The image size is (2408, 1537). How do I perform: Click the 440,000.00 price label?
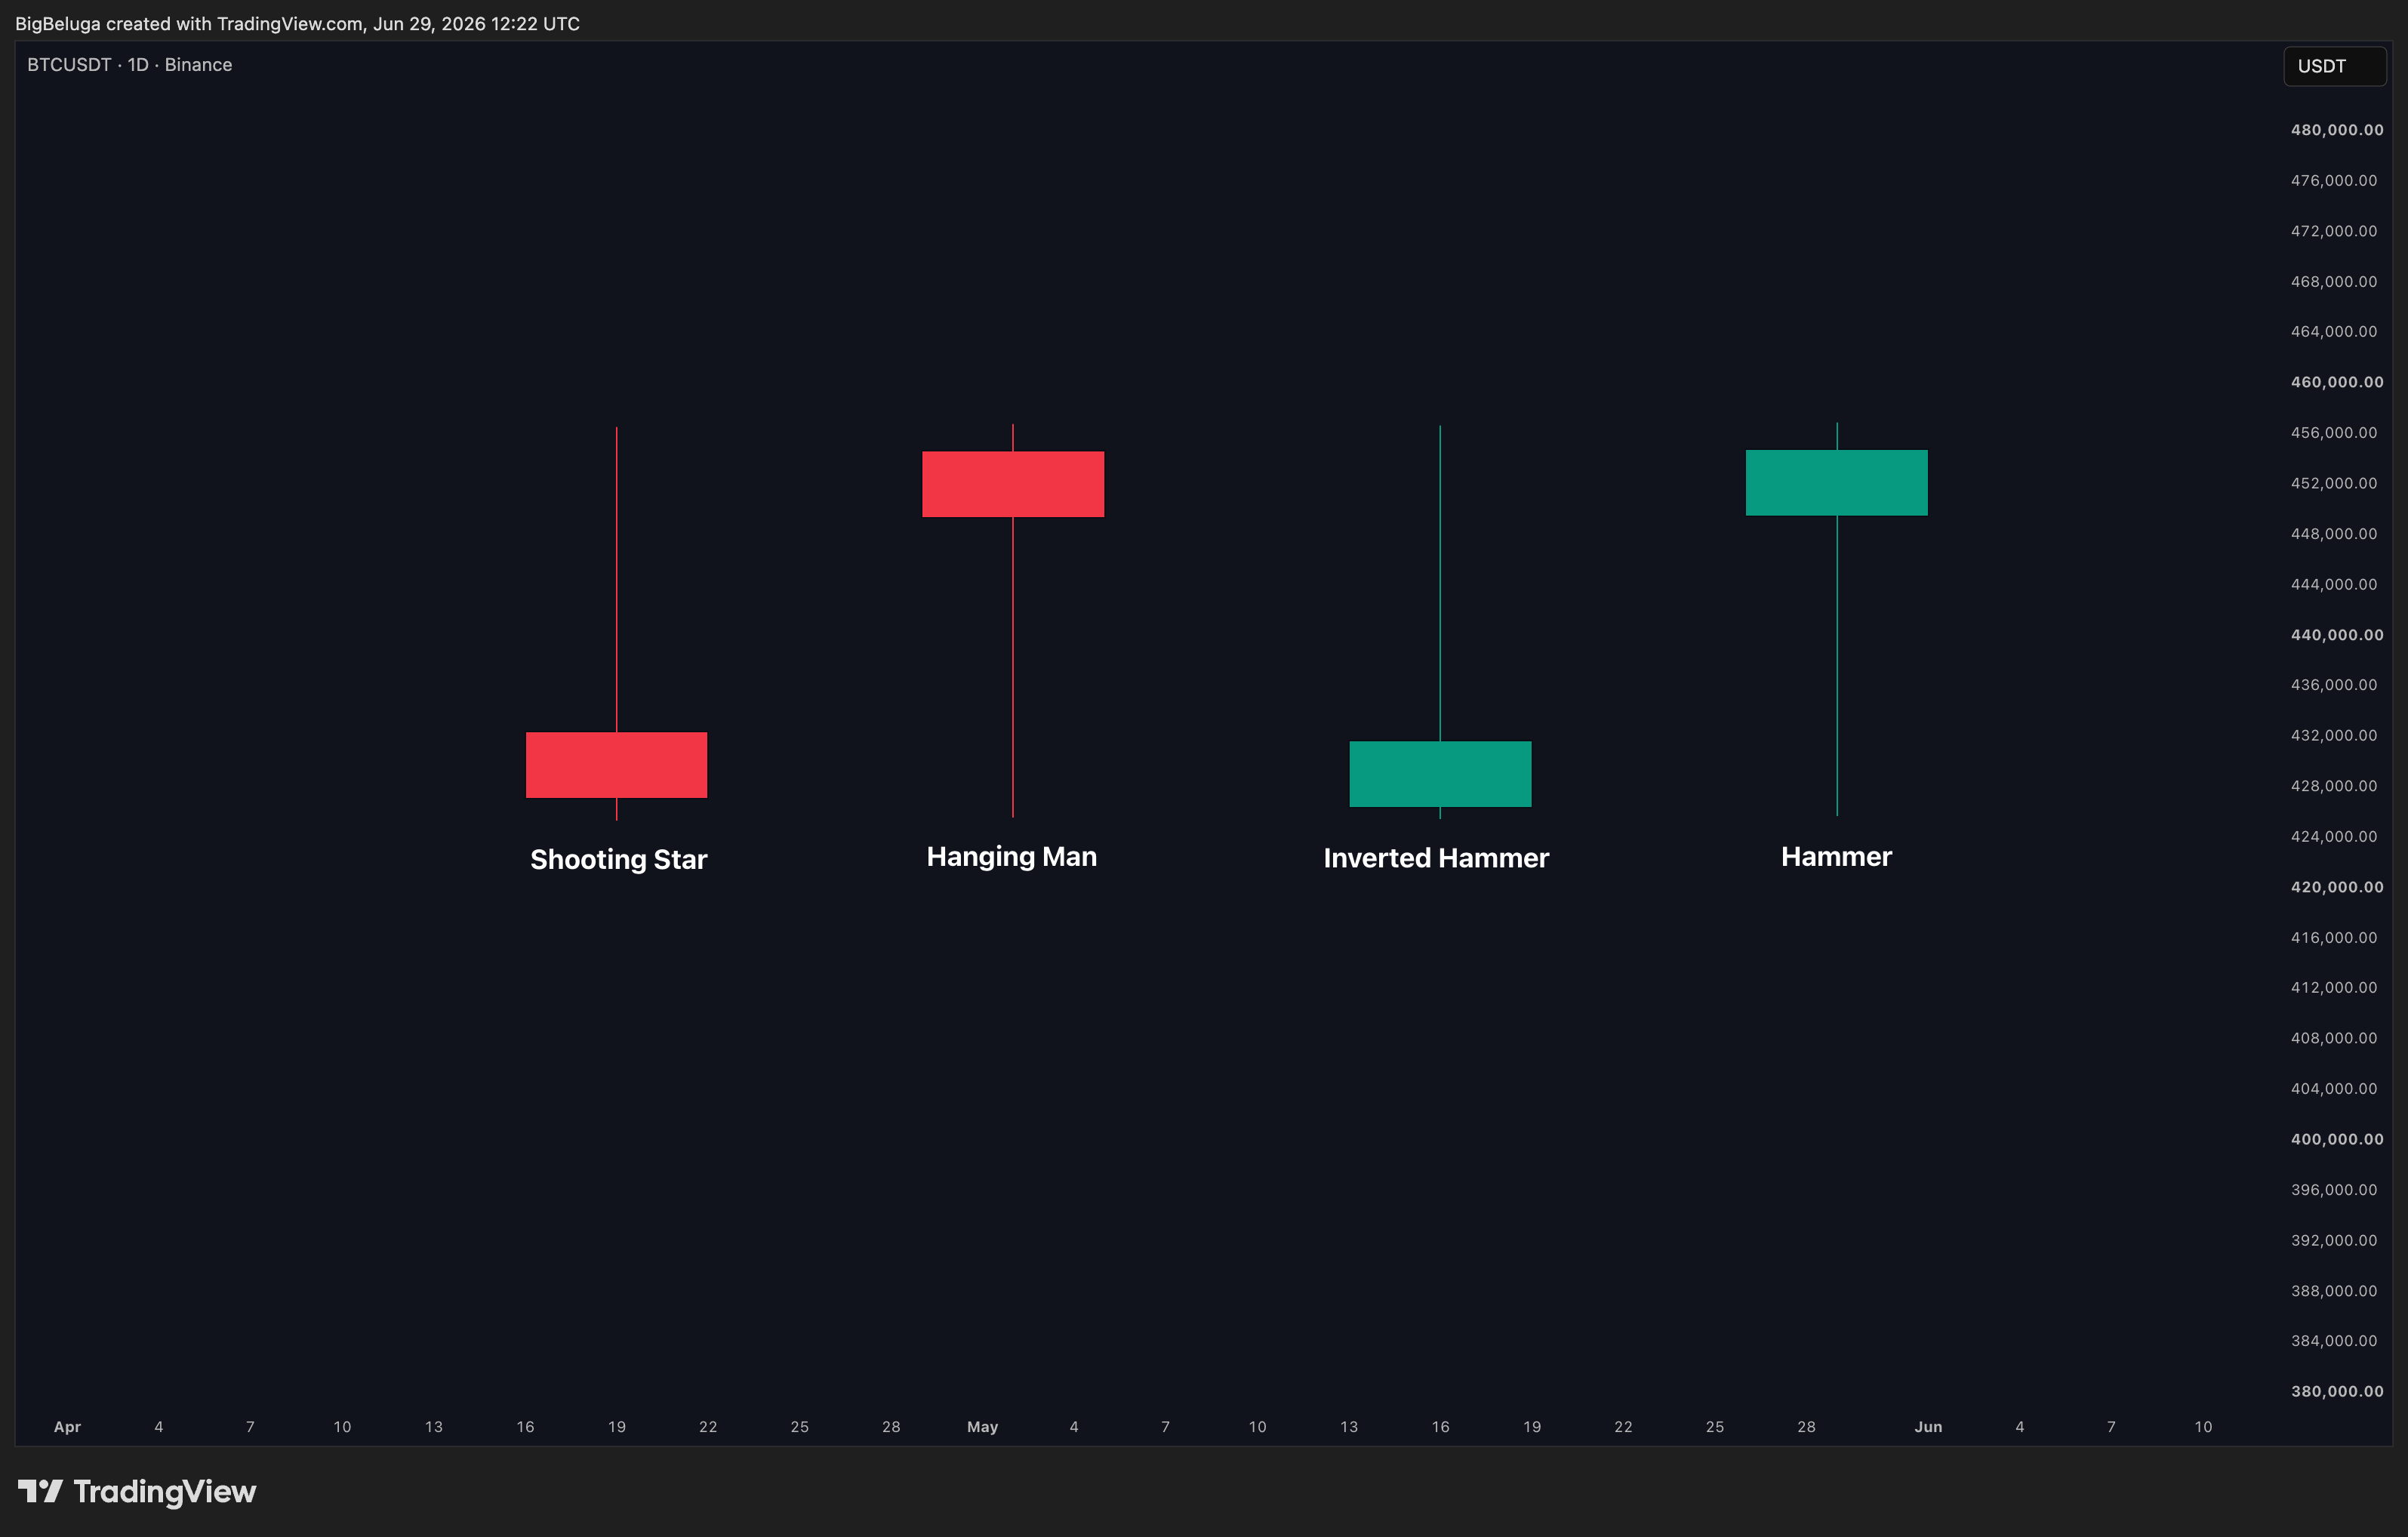[2336, 635]
